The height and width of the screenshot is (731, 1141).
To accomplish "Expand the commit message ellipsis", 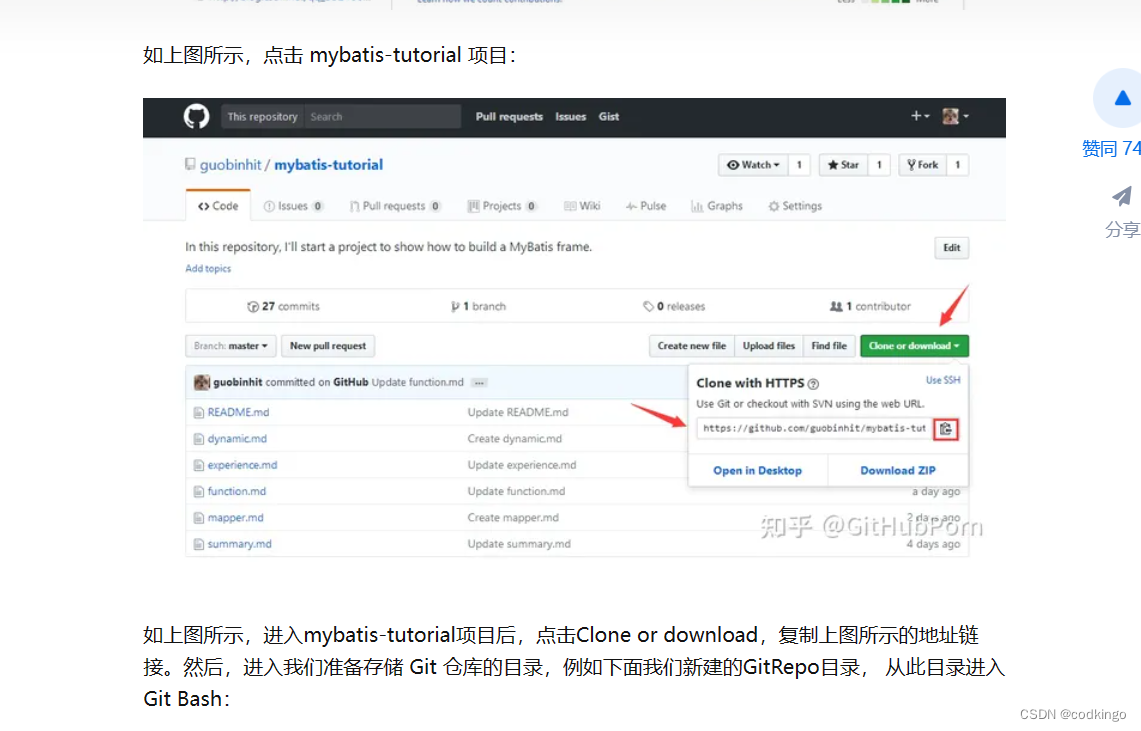I will click(479, 383).
